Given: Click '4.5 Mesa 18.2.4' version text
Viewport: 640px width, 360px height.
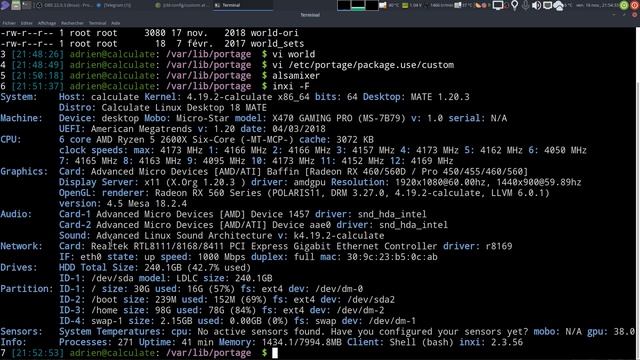Looking at the screenshot, I should pos(147,203).
